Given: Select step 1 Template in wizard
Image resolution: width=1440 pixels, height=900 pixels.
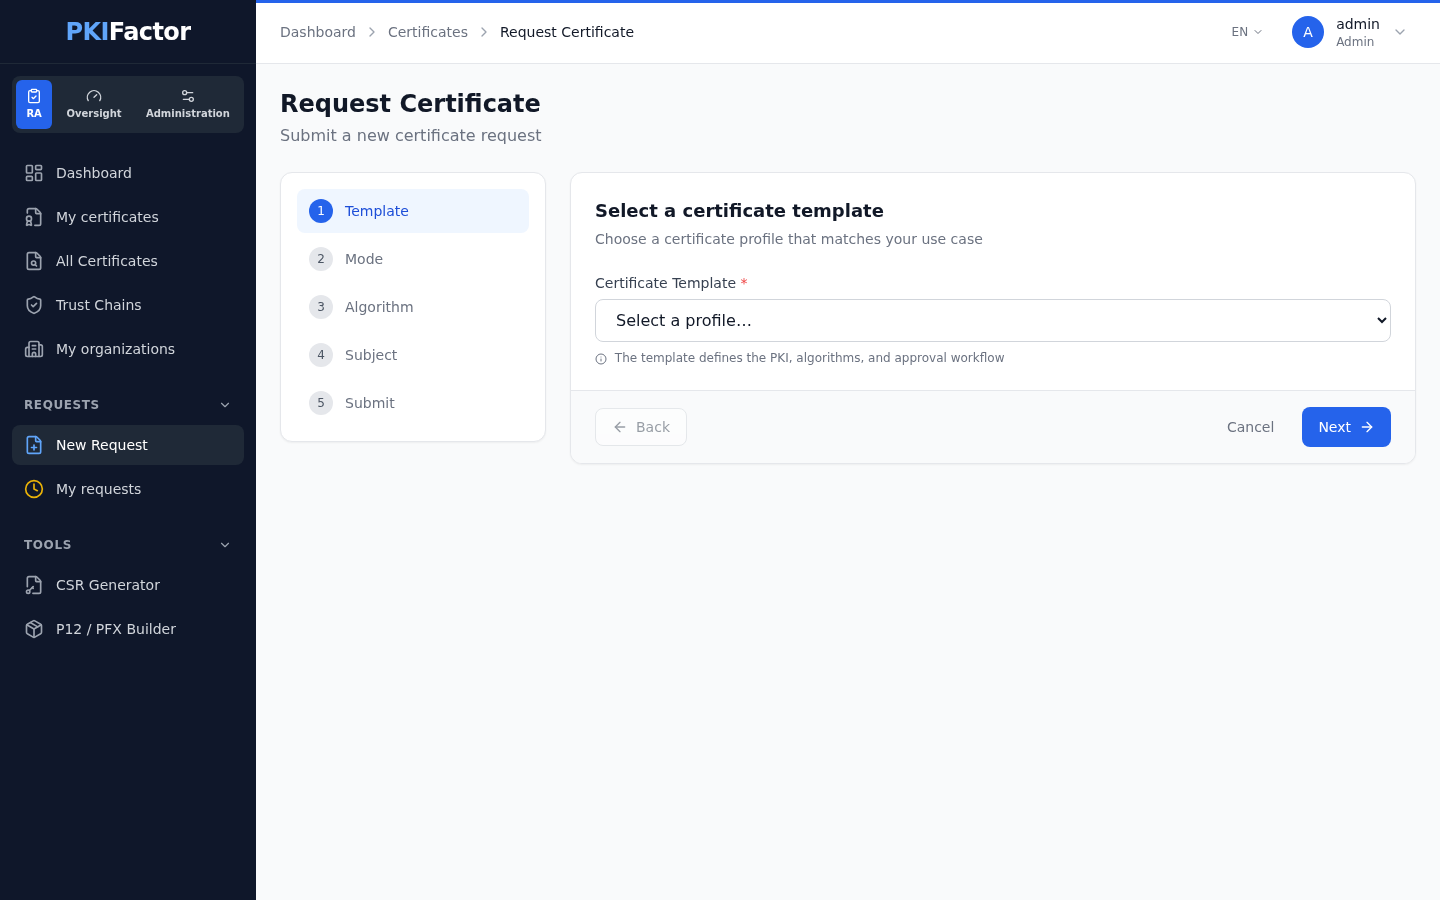Looking at the screenshot, I should tap(413, 211).
